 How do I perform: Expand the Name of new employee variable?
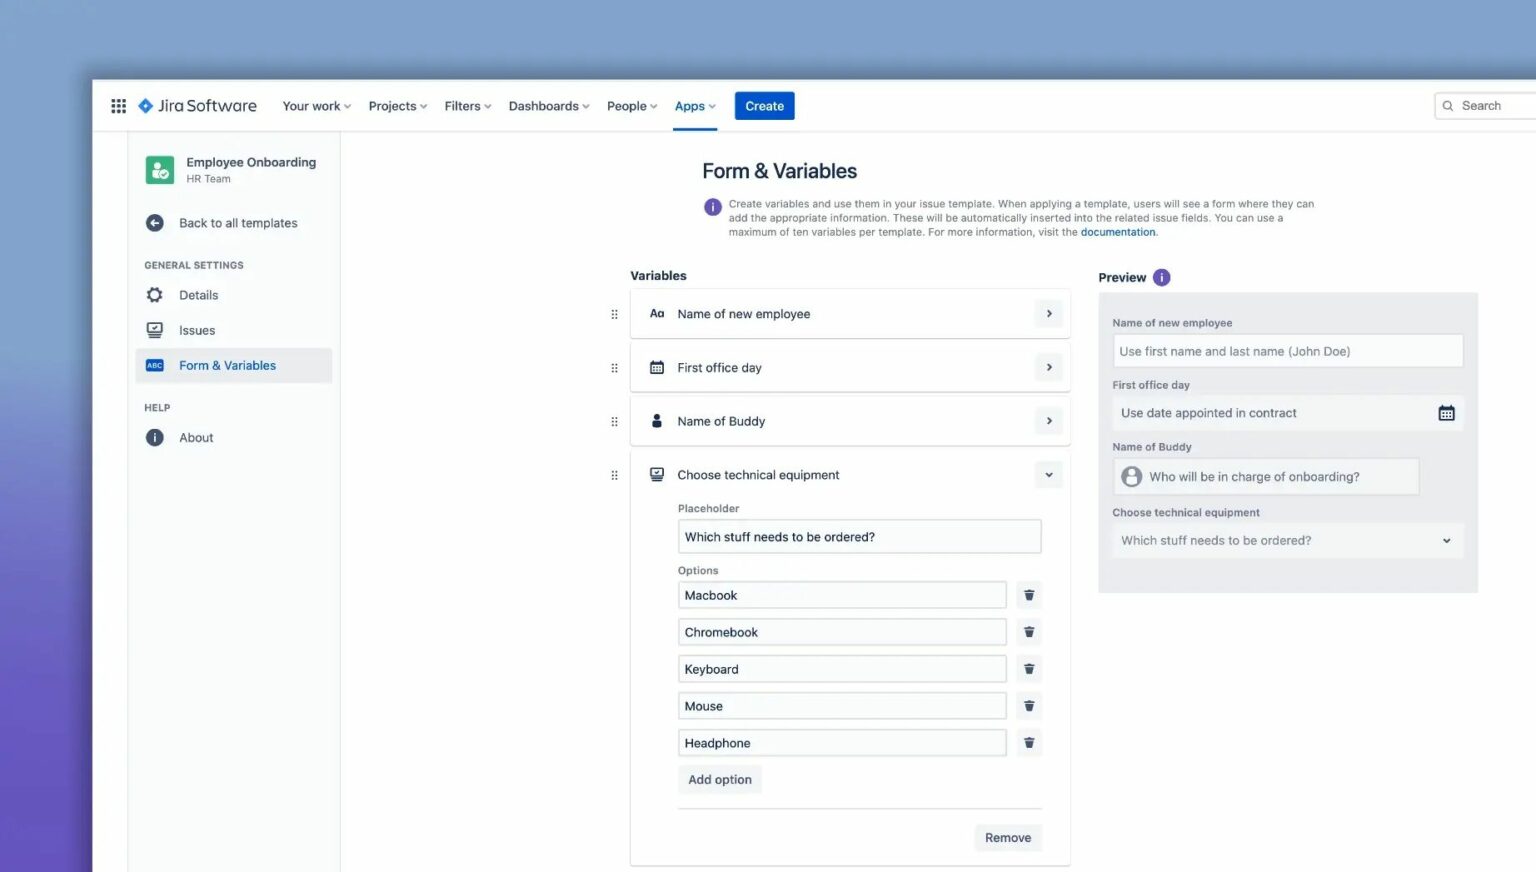pyautogui.click(x=1048, y=313)
